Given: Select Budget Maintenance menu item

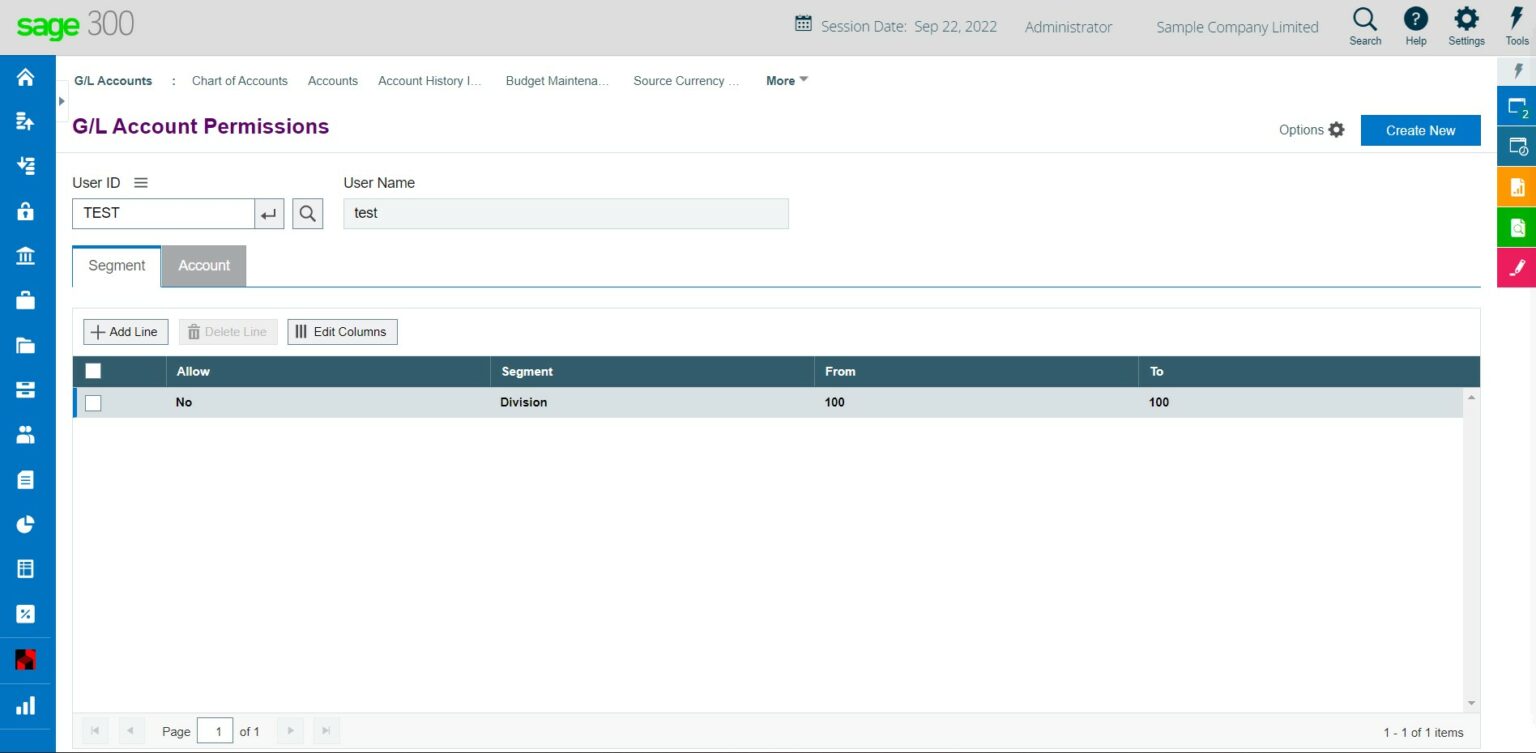Looking at the screenshot, I should click(558, 80).
